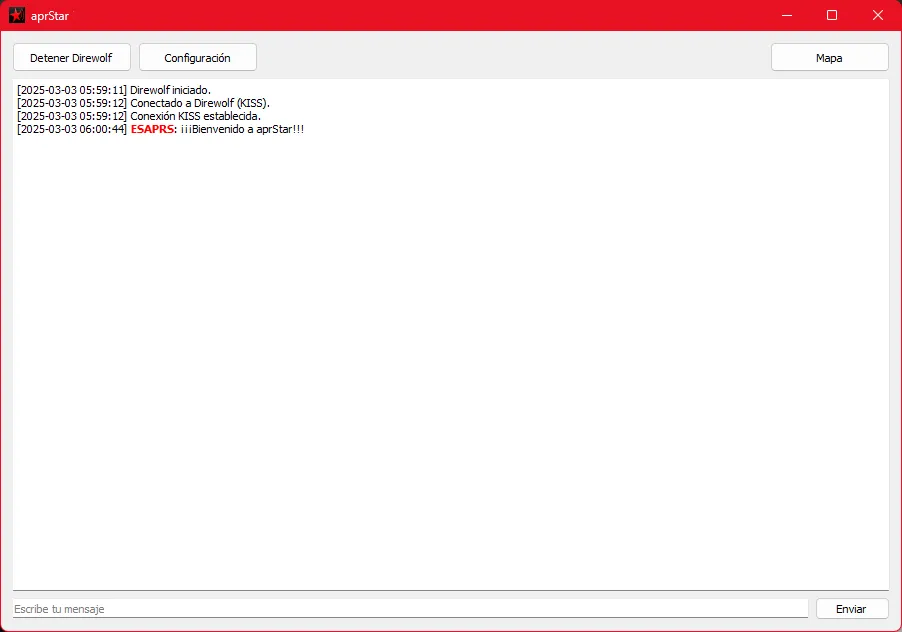Click the 05:59:11 timestamp in the log
This screenshot has width=902, height=632.
72,90
